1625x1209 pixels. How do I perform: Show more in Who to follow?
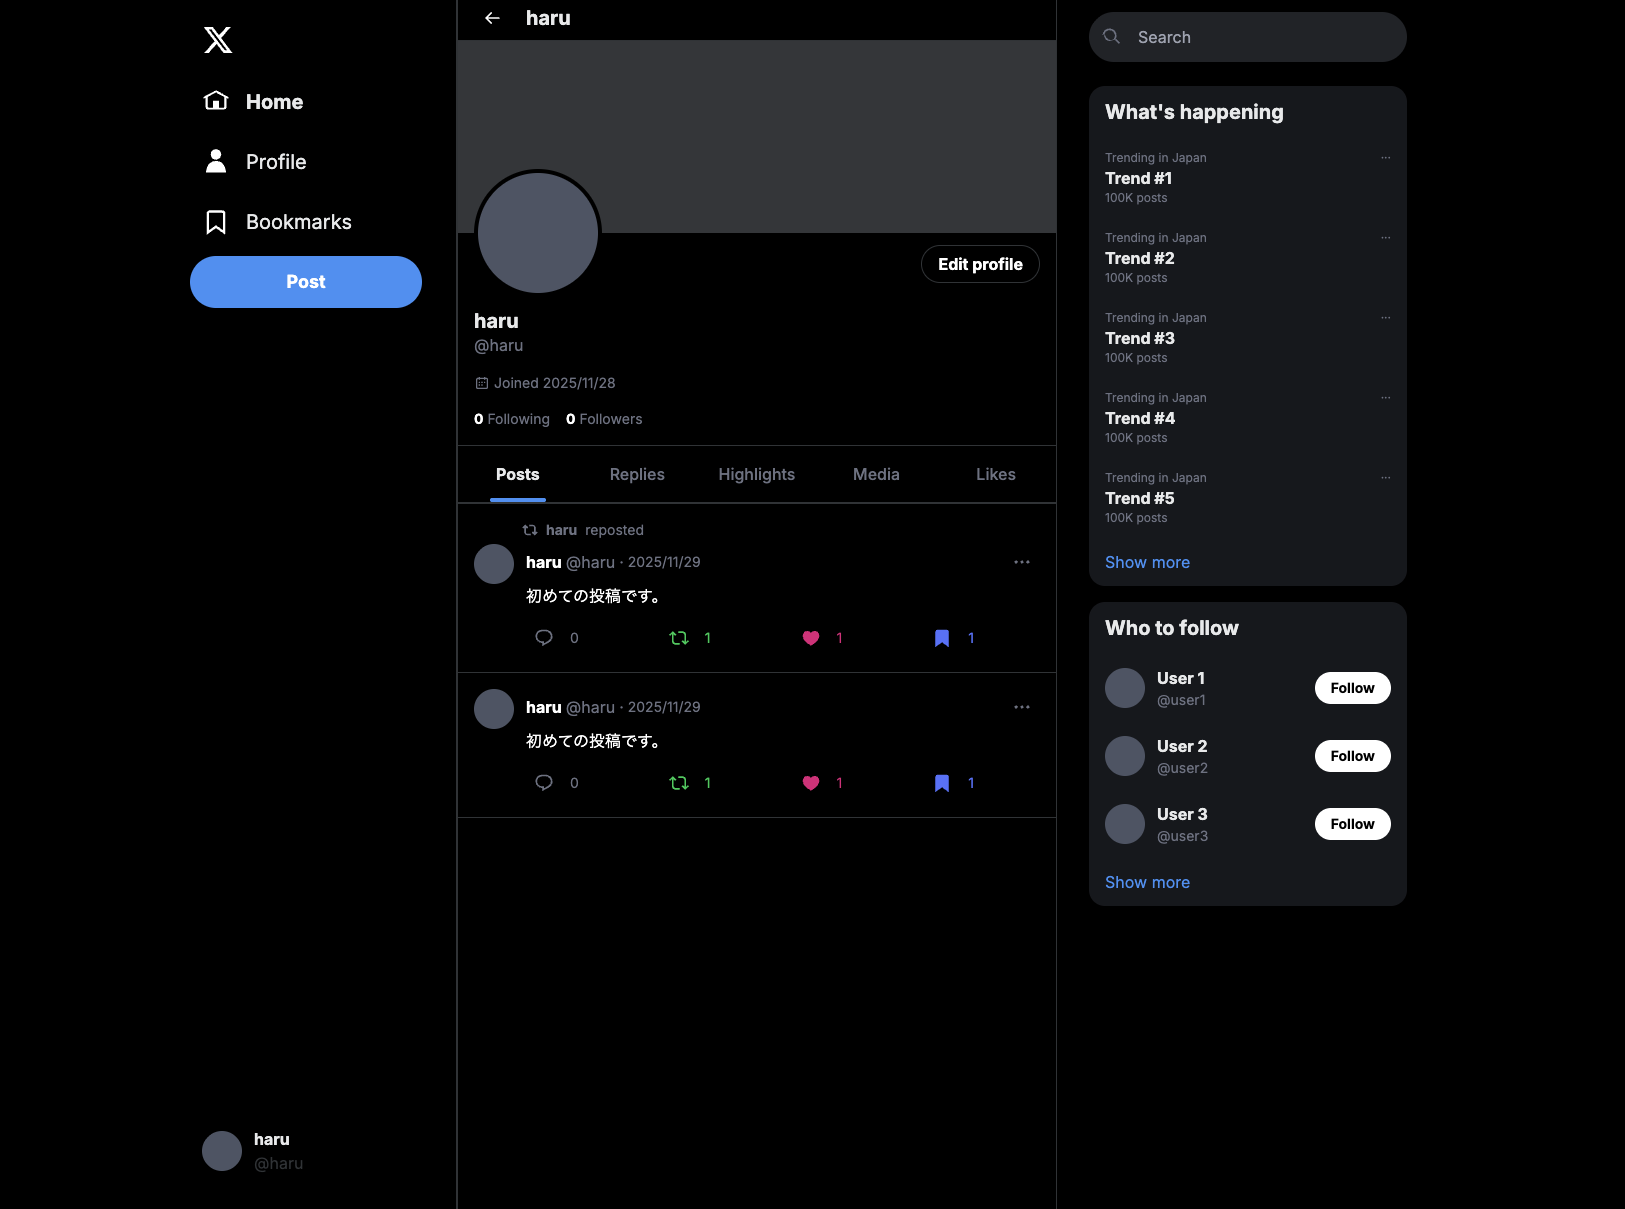coord(1147,882)
